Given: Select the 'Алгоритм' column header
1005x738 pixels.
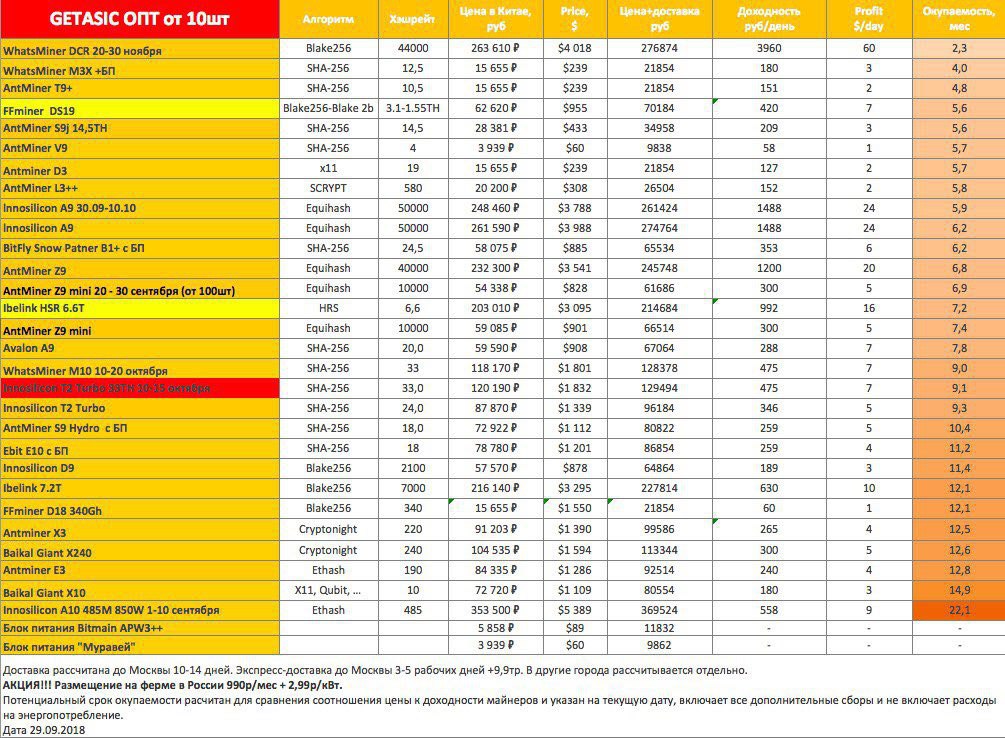Looking at the screenshot, I should [x=328, y=19].
